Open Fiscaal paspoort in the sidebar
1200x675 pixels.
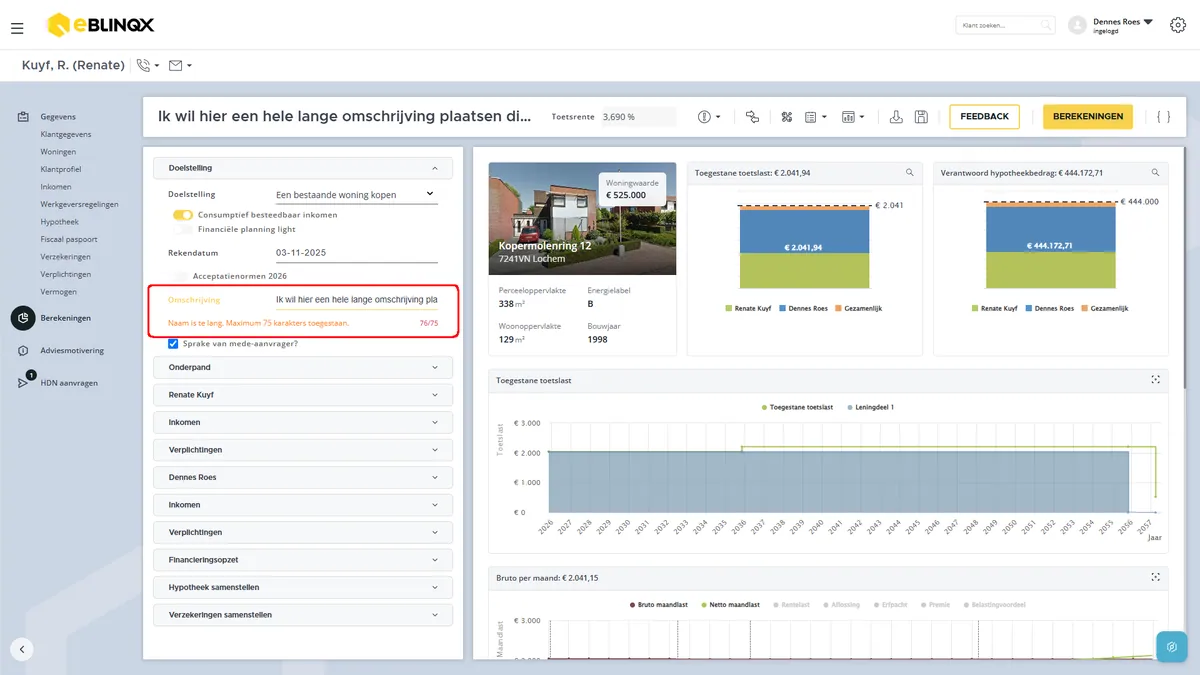pos(69,239)
